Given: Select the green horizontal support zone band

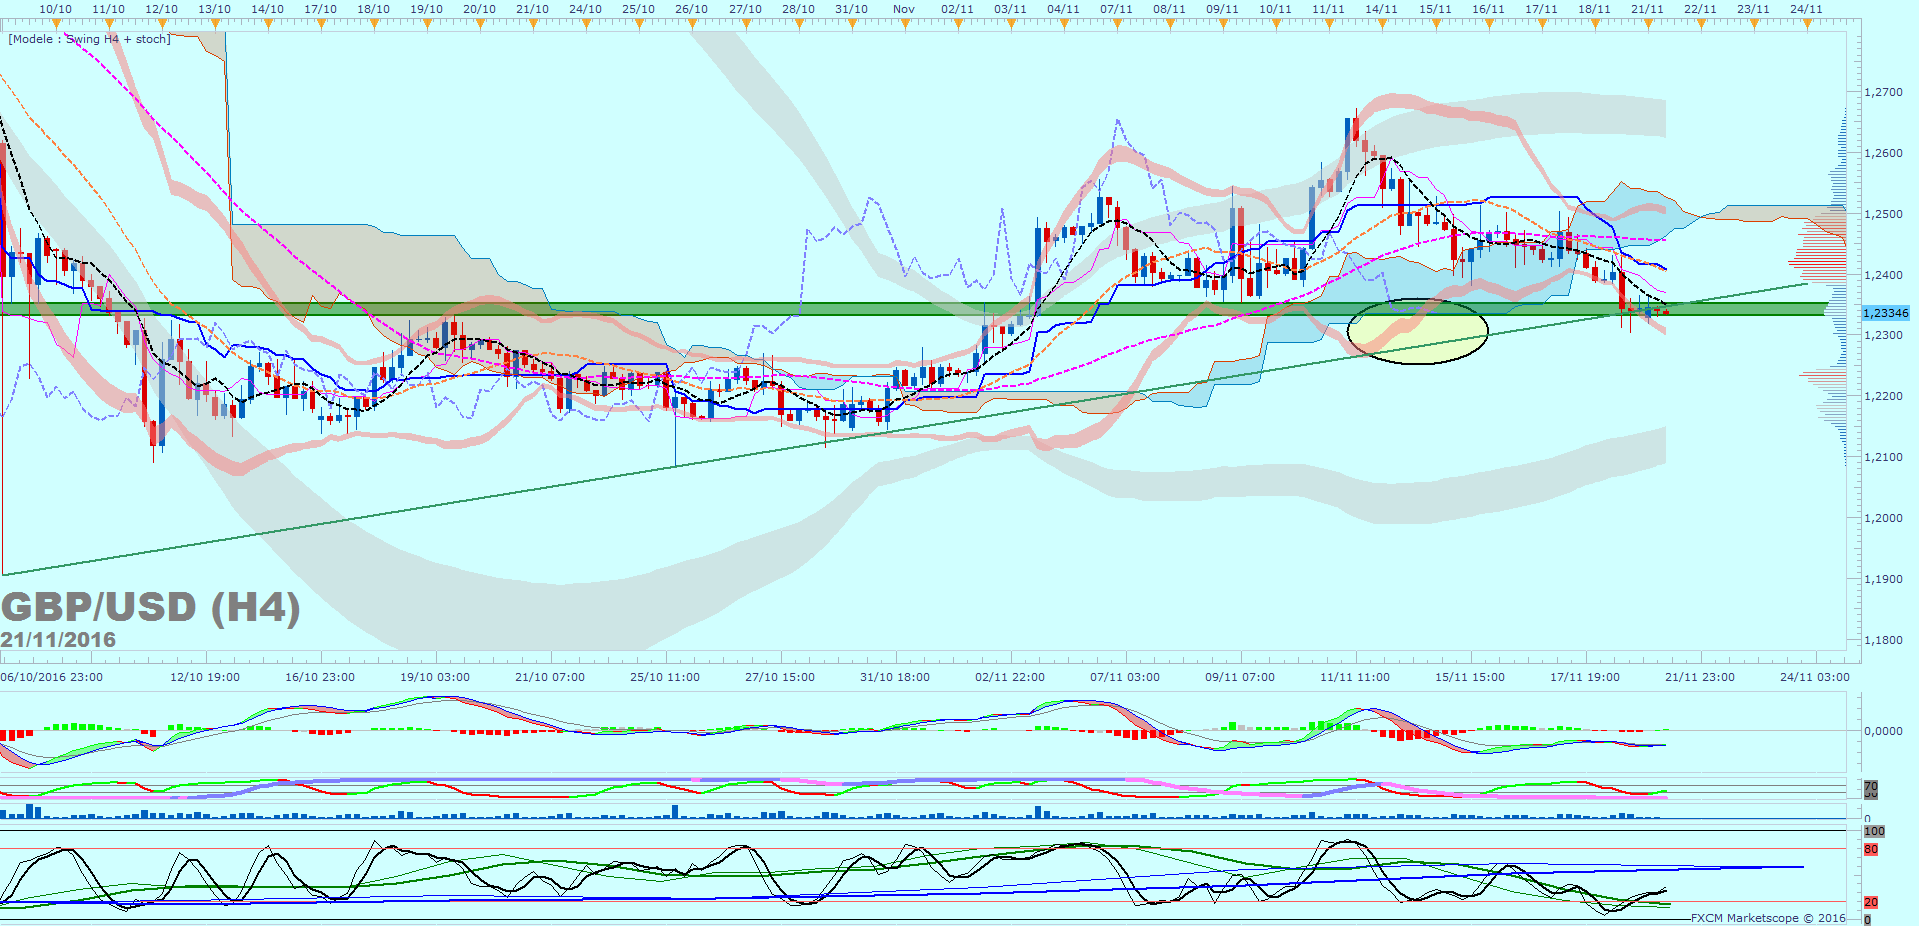Looking at the screenshot, I should coord(700,309).
